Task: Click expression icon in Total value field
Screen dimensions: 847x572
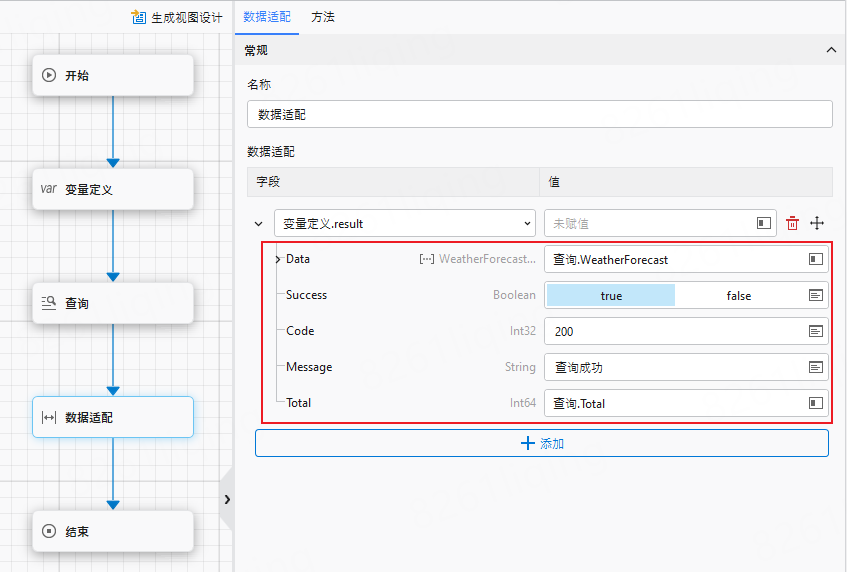Action: [x=816, y=403]
